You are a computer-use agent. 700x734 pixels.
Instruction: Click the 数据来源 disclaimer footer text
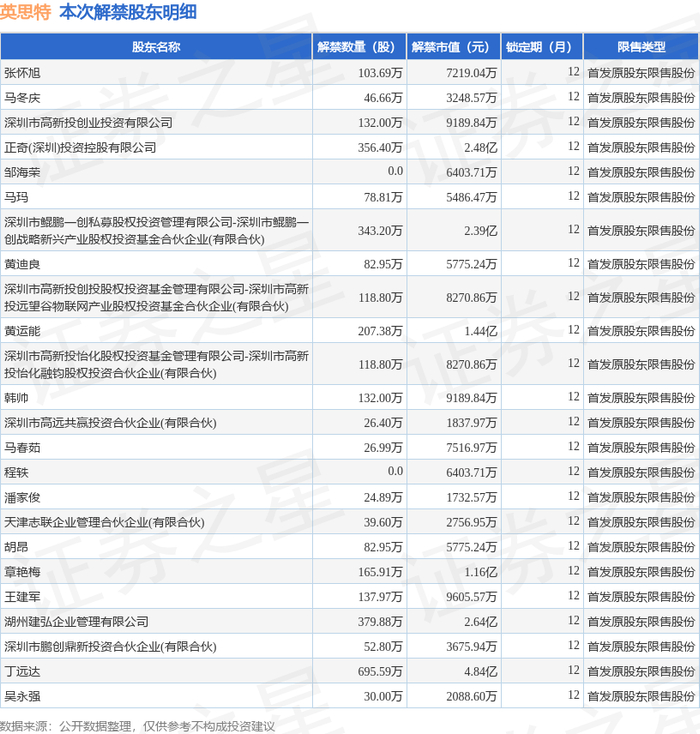(137, 726)
